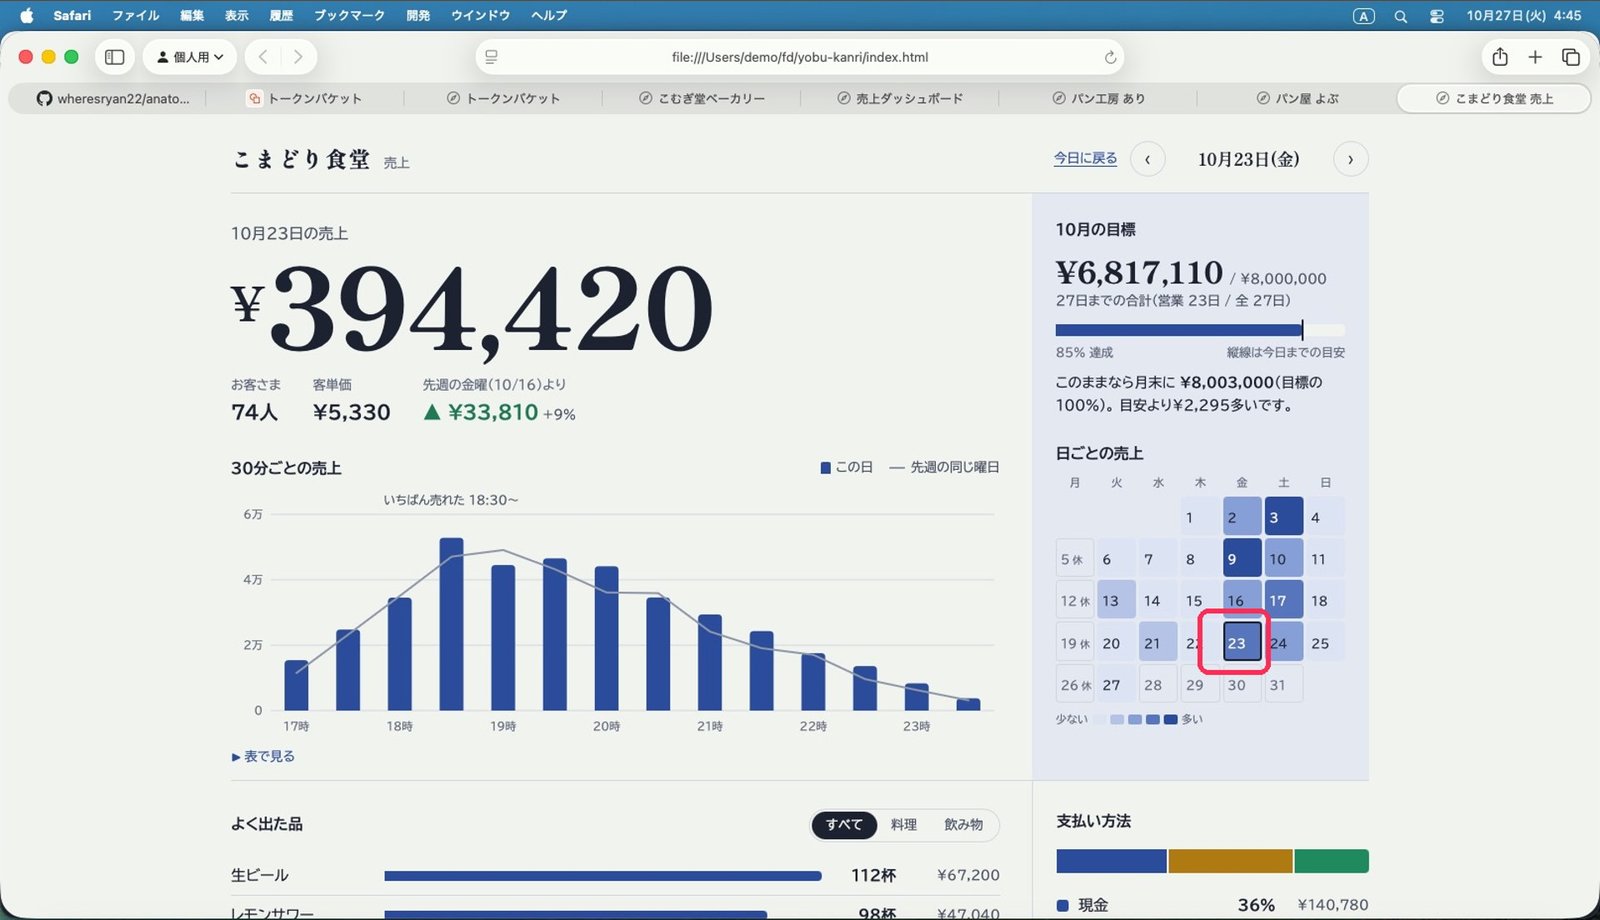Switch to パン工房 あり tab
1600x920 pixels.
point(1098,98)
